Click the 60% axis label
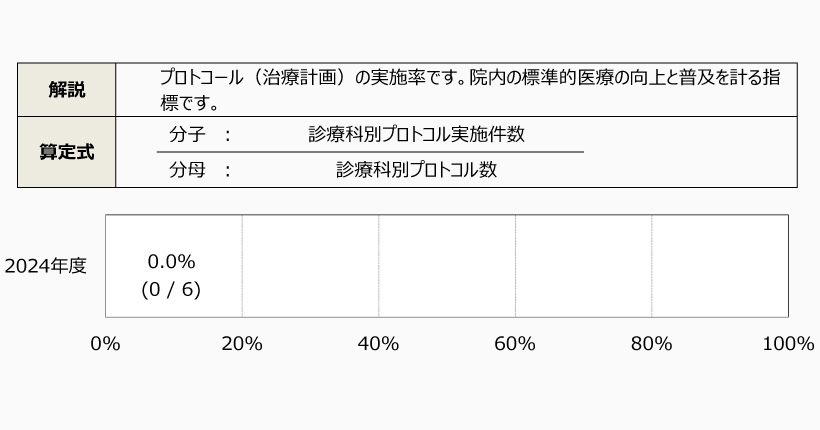The width and height of the screenshot is (820, 430). point(515,344)
